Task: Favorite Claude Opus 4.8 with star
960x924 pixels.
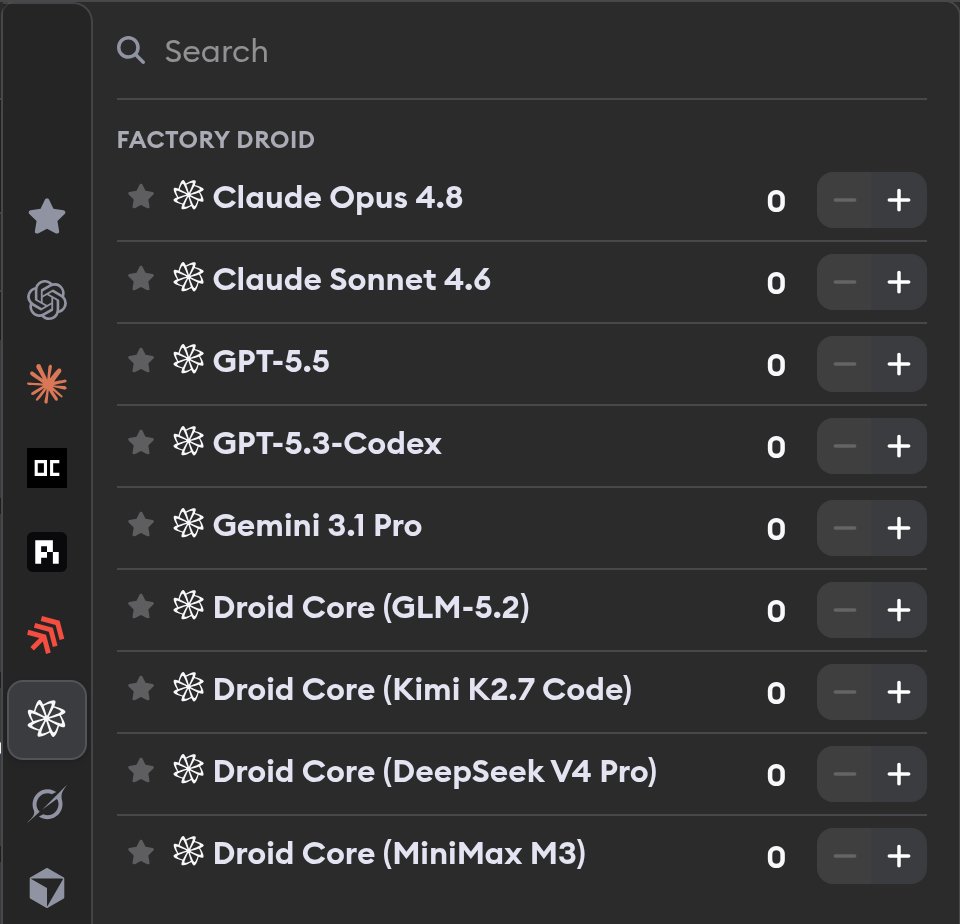Action: click(141, 197)
